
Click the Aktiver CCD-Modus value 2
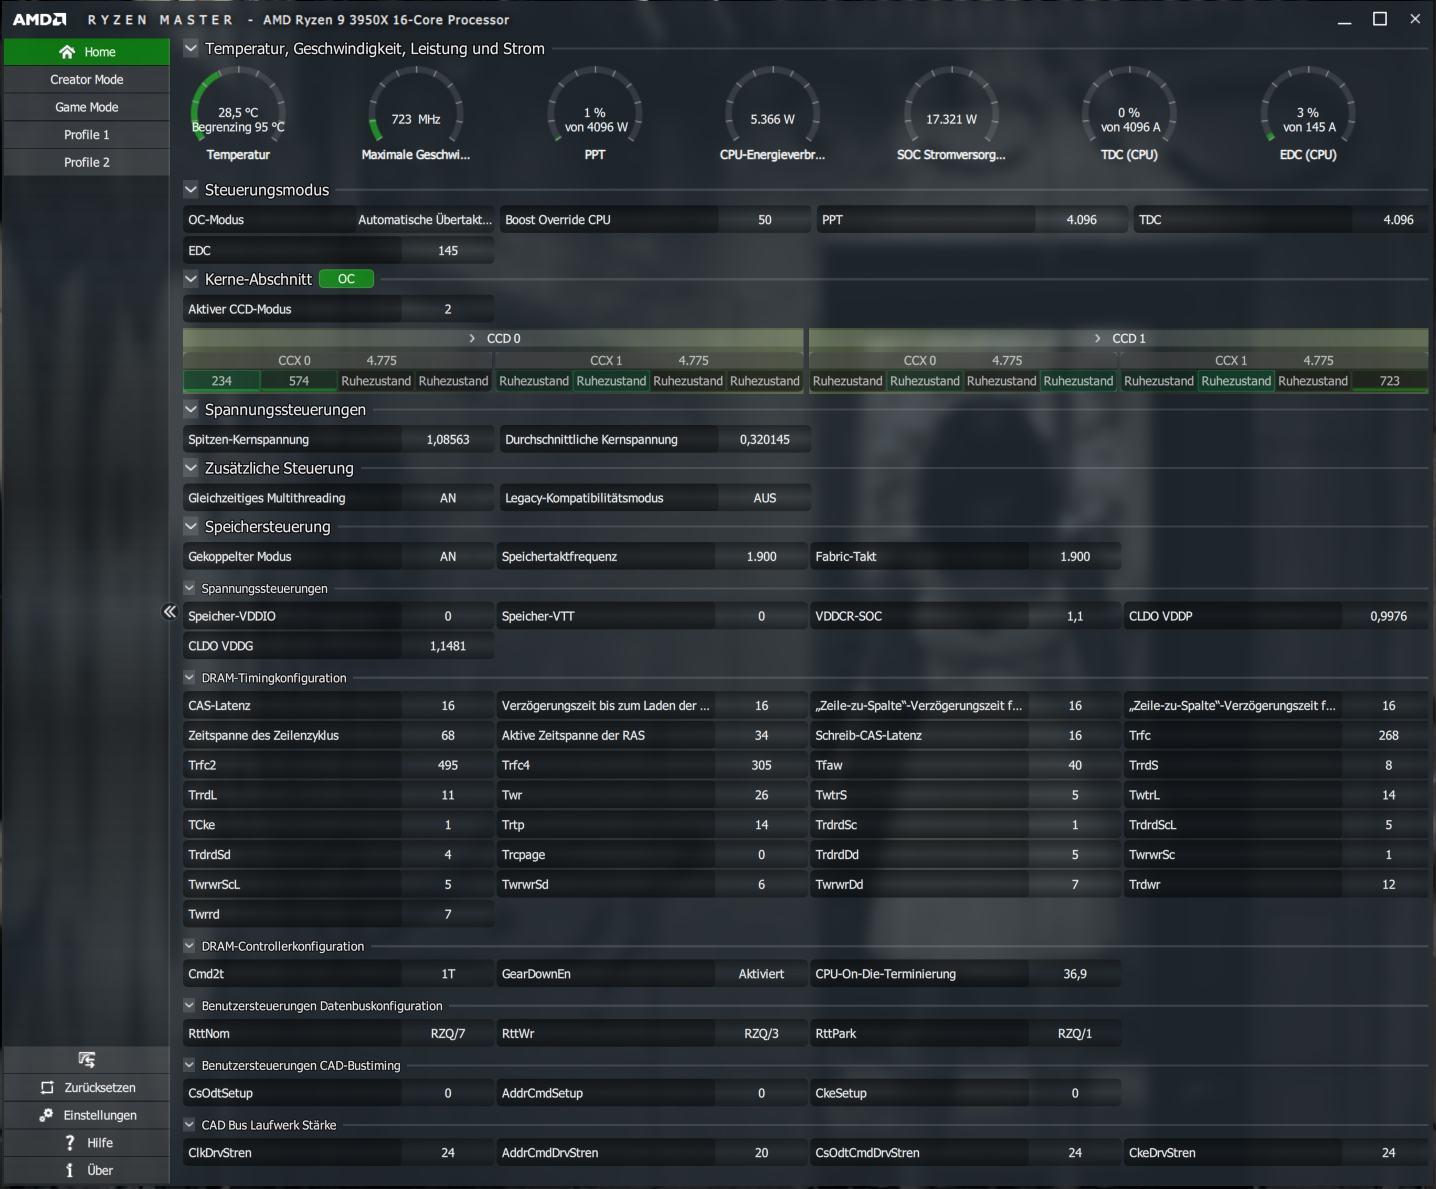tap(448, 309)
